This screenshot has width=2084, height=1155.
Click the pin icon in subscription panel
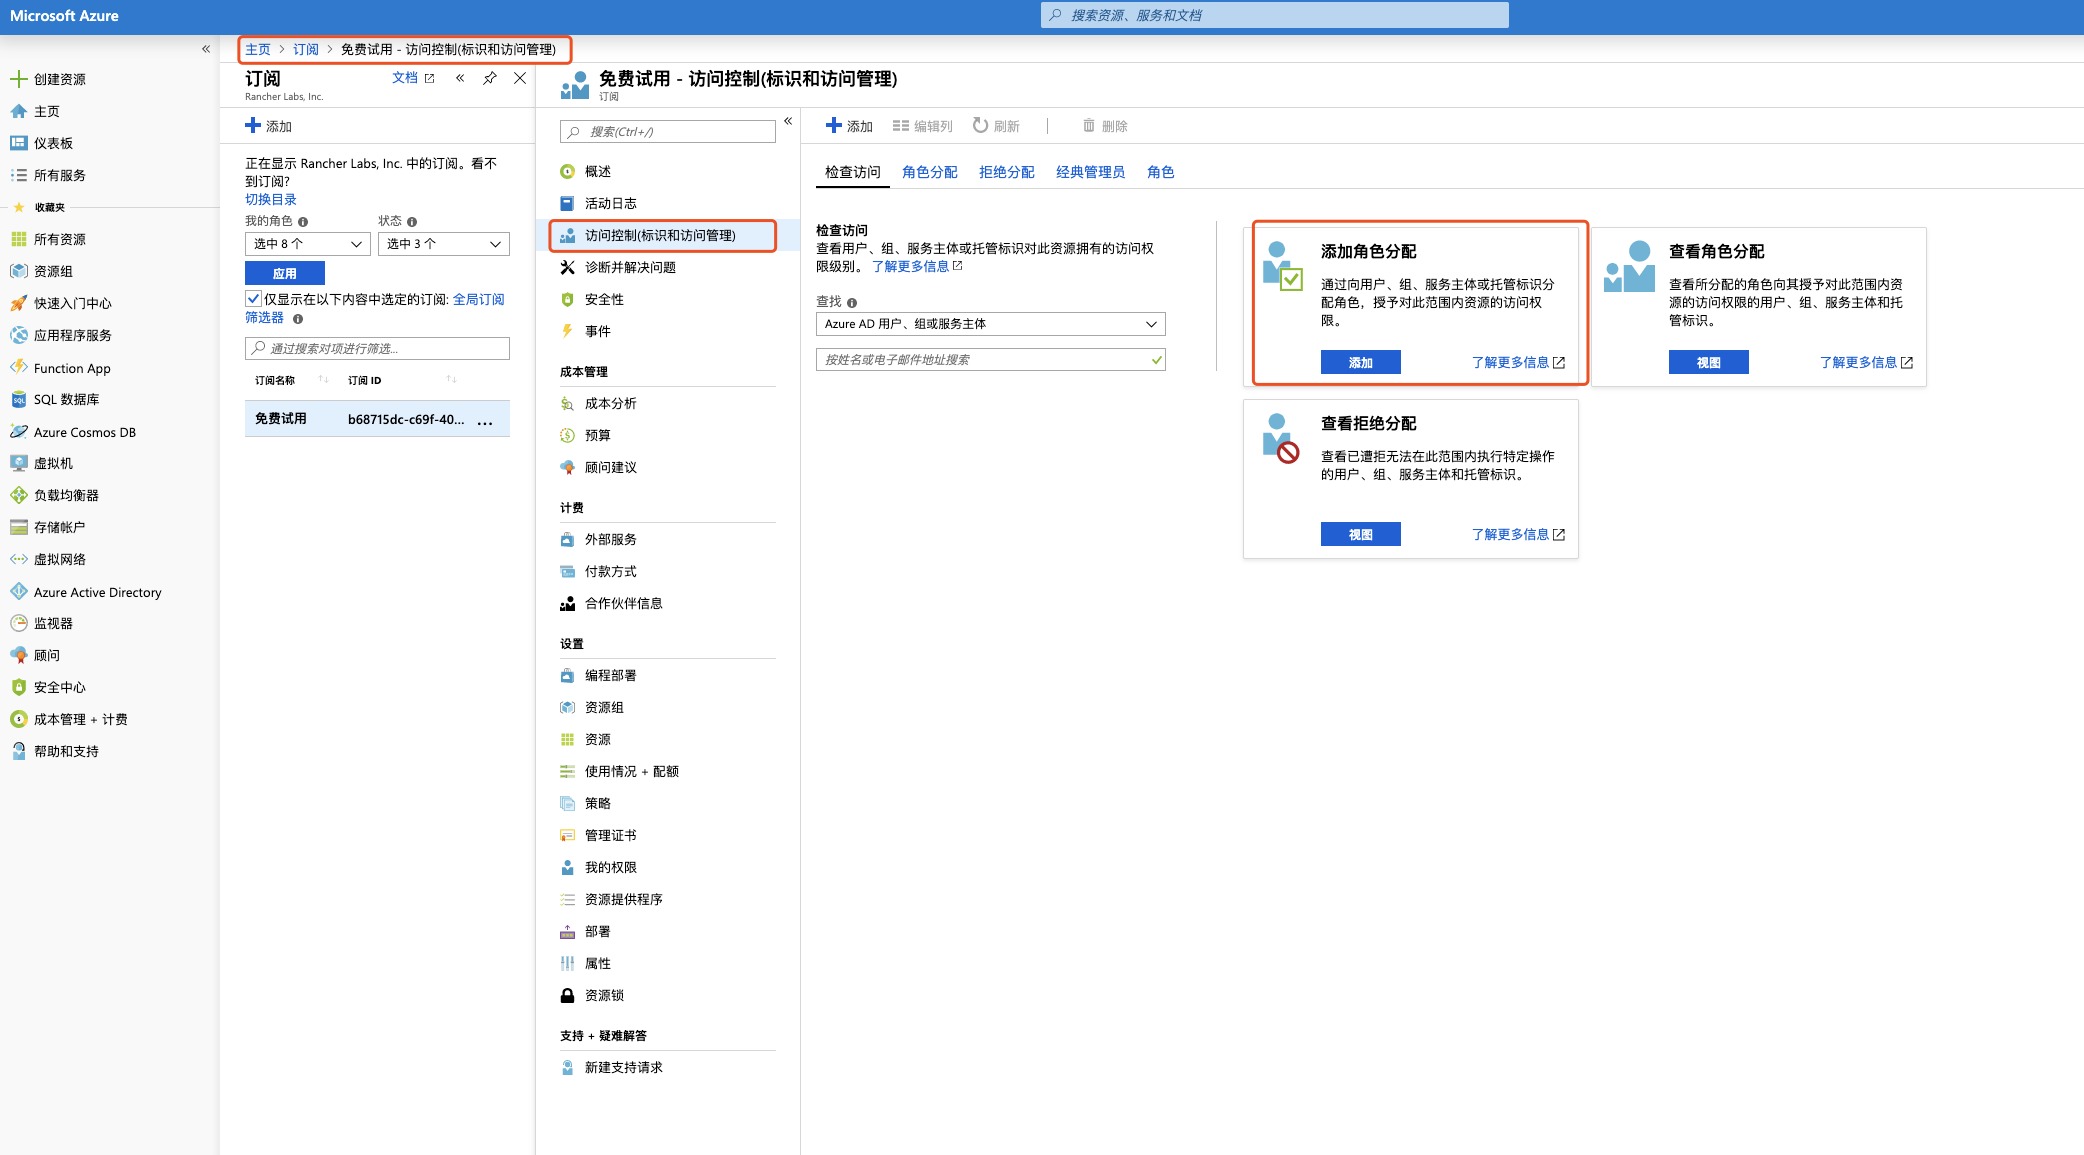(490, 78)
